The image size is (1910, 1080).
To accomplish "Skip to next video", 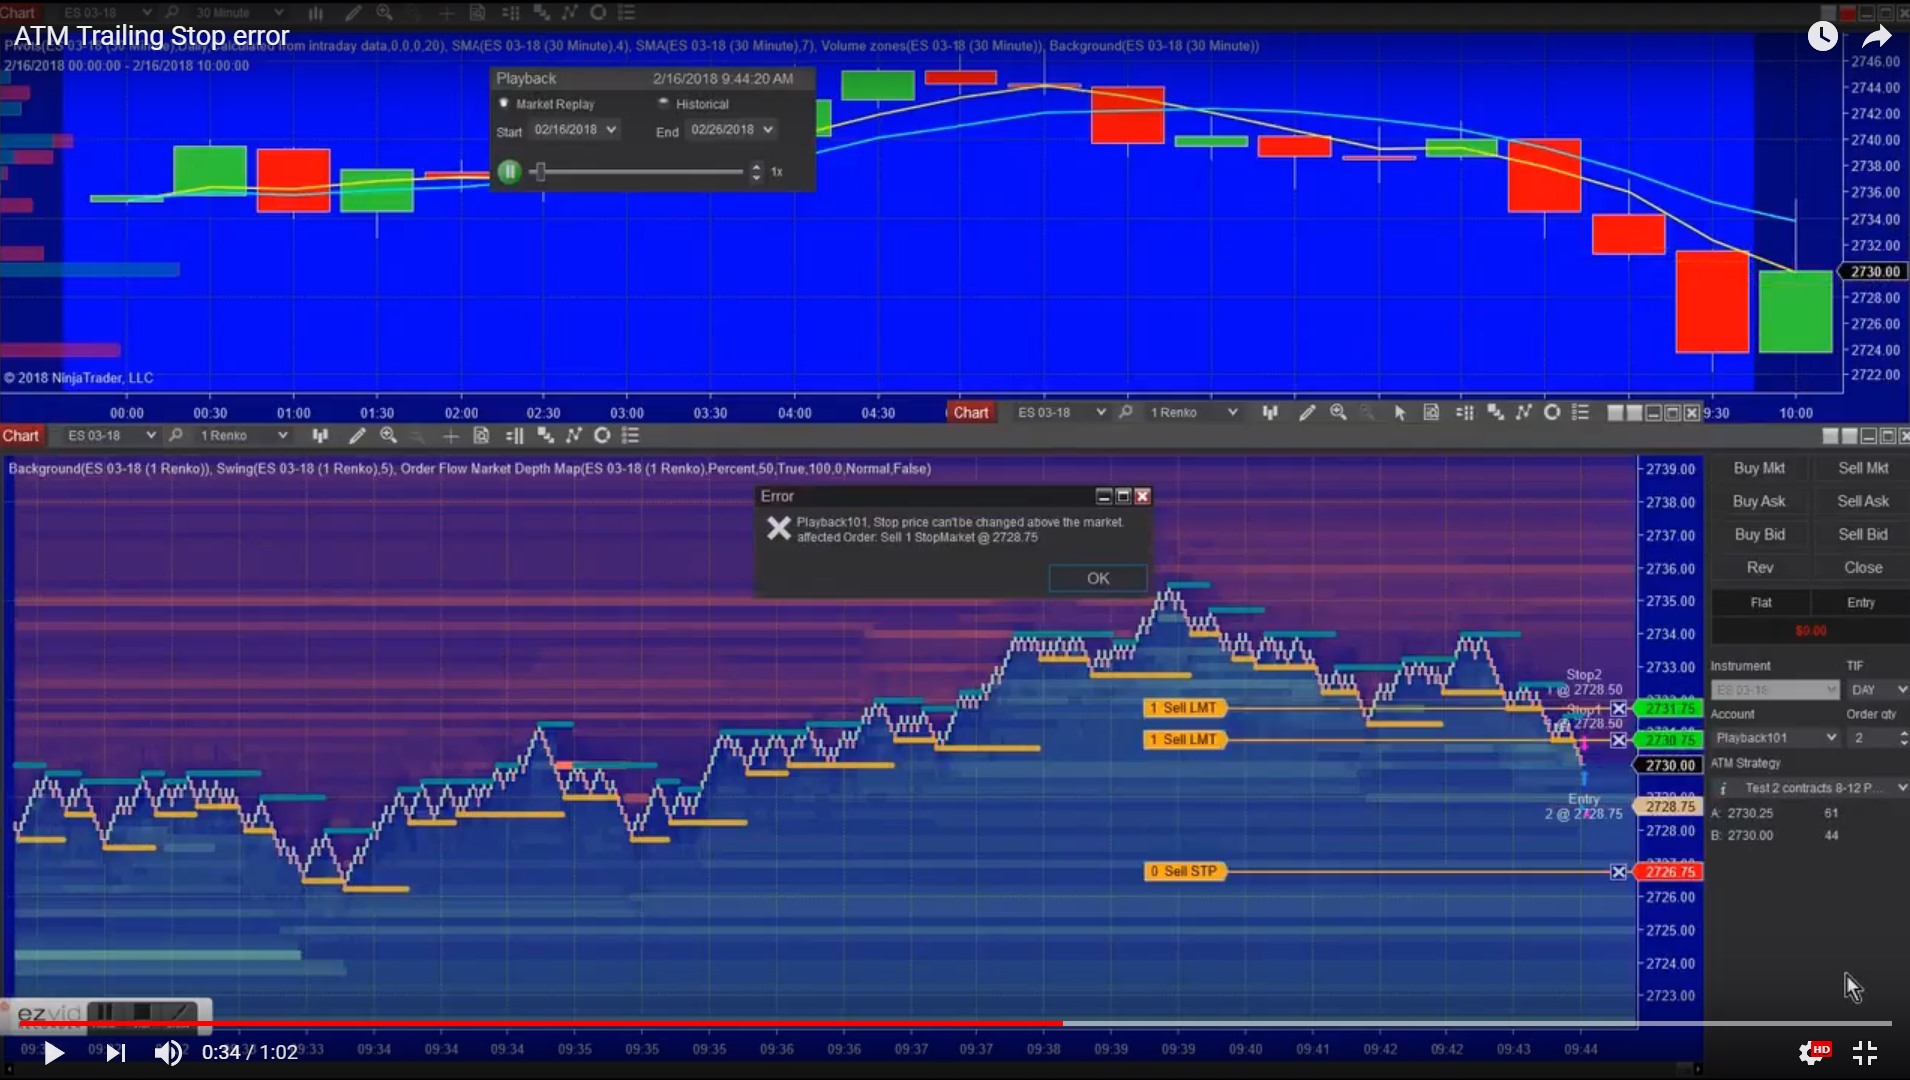I will click(116, 1053).
